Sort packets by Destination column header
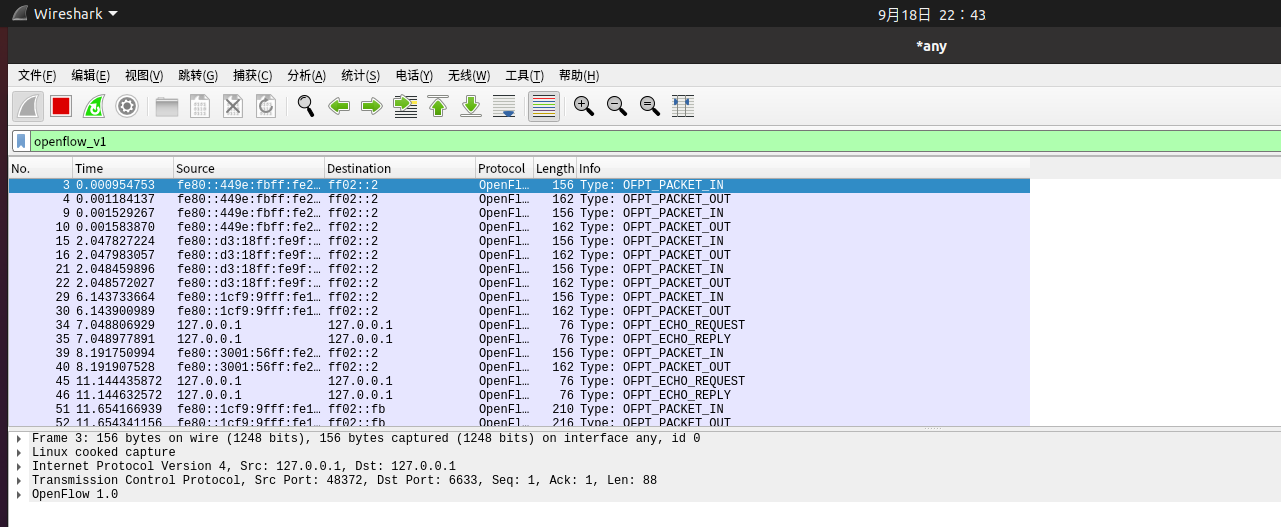 [x=400, y=168]
